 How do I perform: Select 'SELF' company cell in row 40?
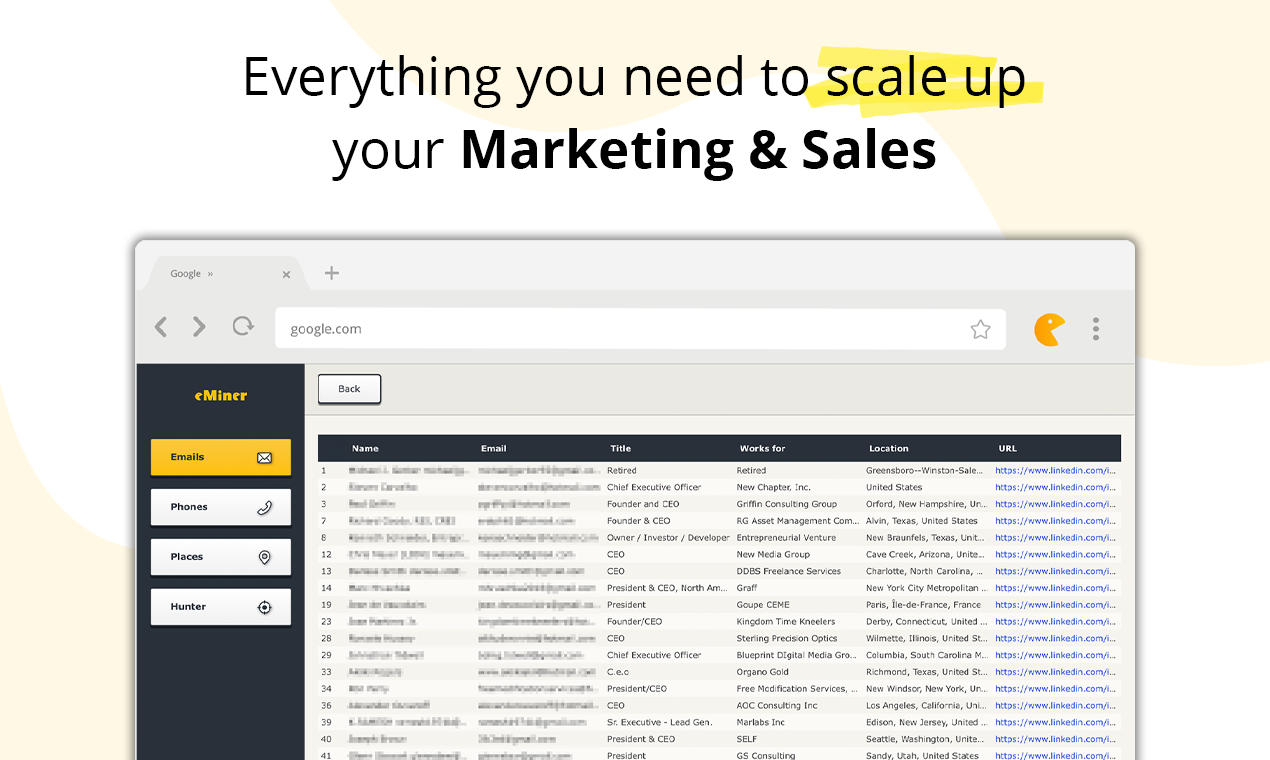click(x=747, y=739)
